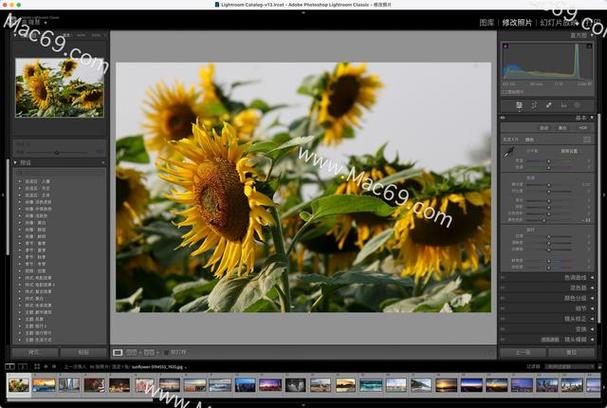
Task: Select the second filmstrip sunset thumbnail
Action: coord(44,385)
